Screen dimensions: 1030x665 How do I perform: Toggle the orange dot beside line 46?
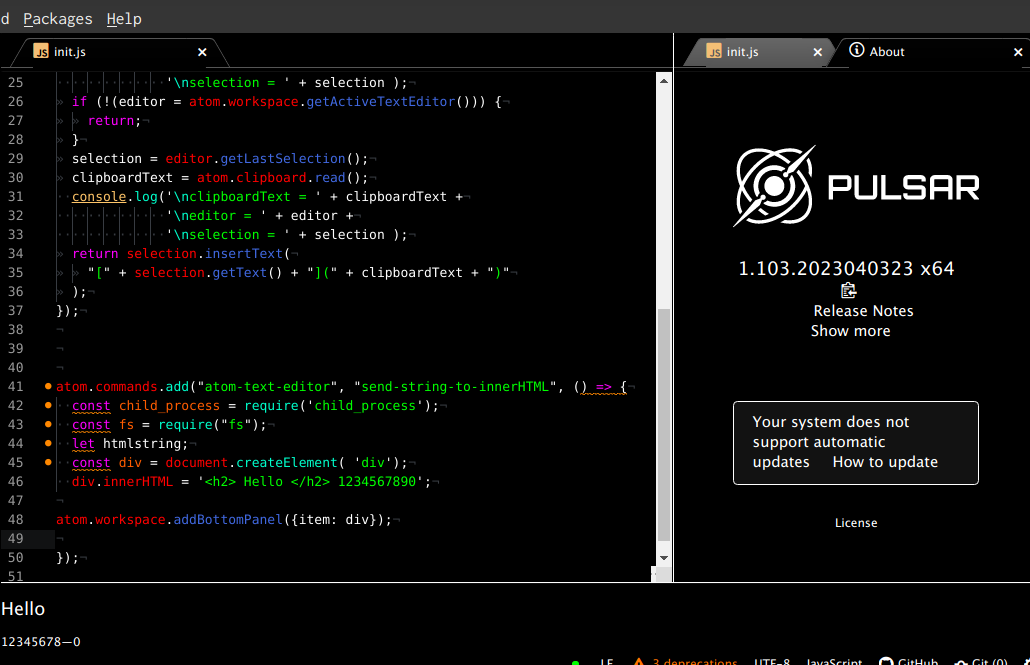tap(48, 481)
